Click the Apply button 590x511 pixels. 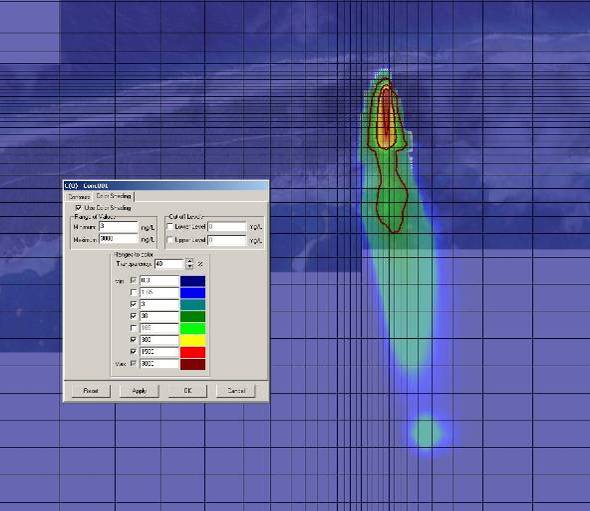point(139,391)
